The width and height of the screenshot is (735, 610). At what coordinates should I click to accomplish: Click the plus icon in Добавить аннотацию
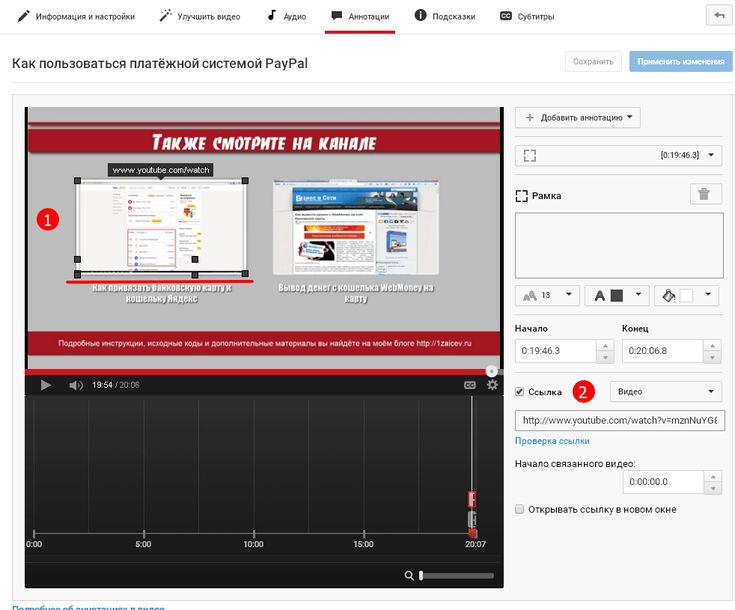(x=530, y=118)
